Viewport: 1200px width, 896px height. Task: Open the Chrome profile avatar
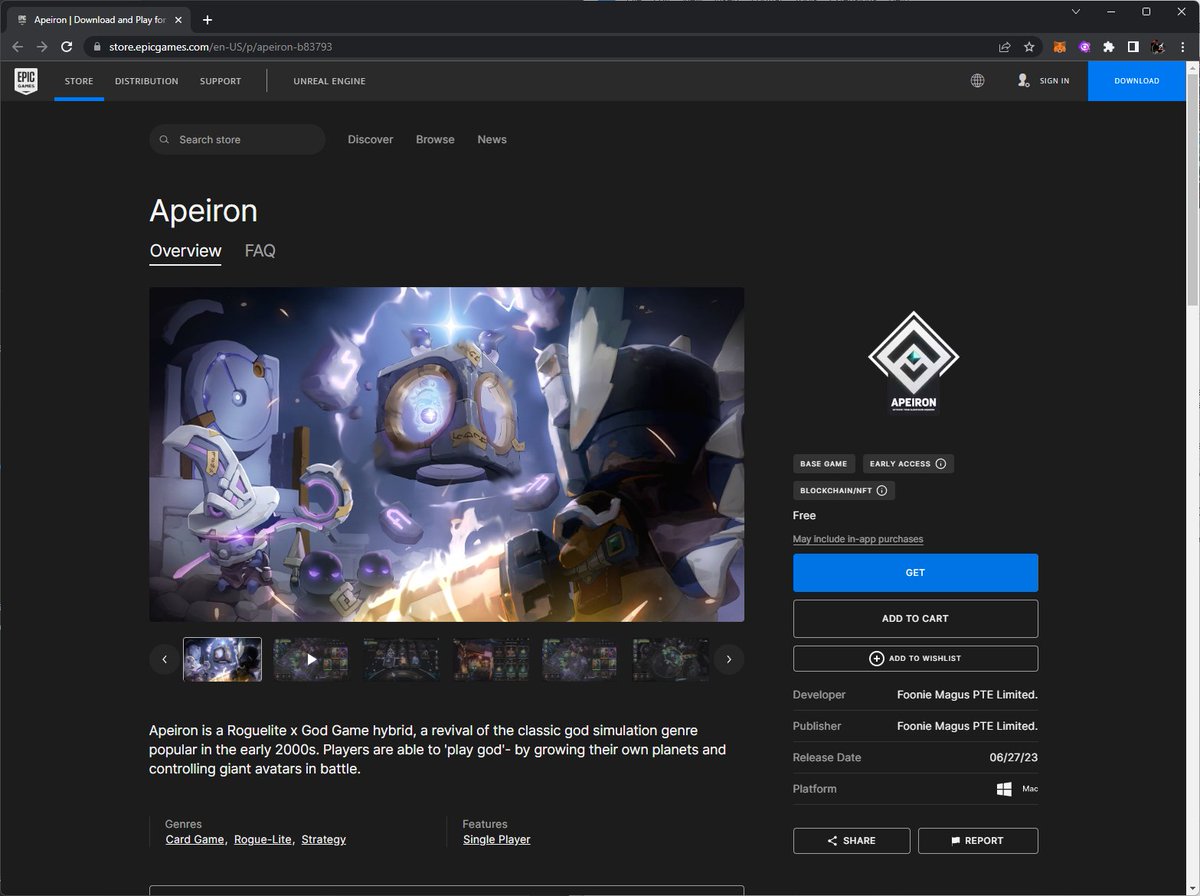click(x=1157, y=47)
